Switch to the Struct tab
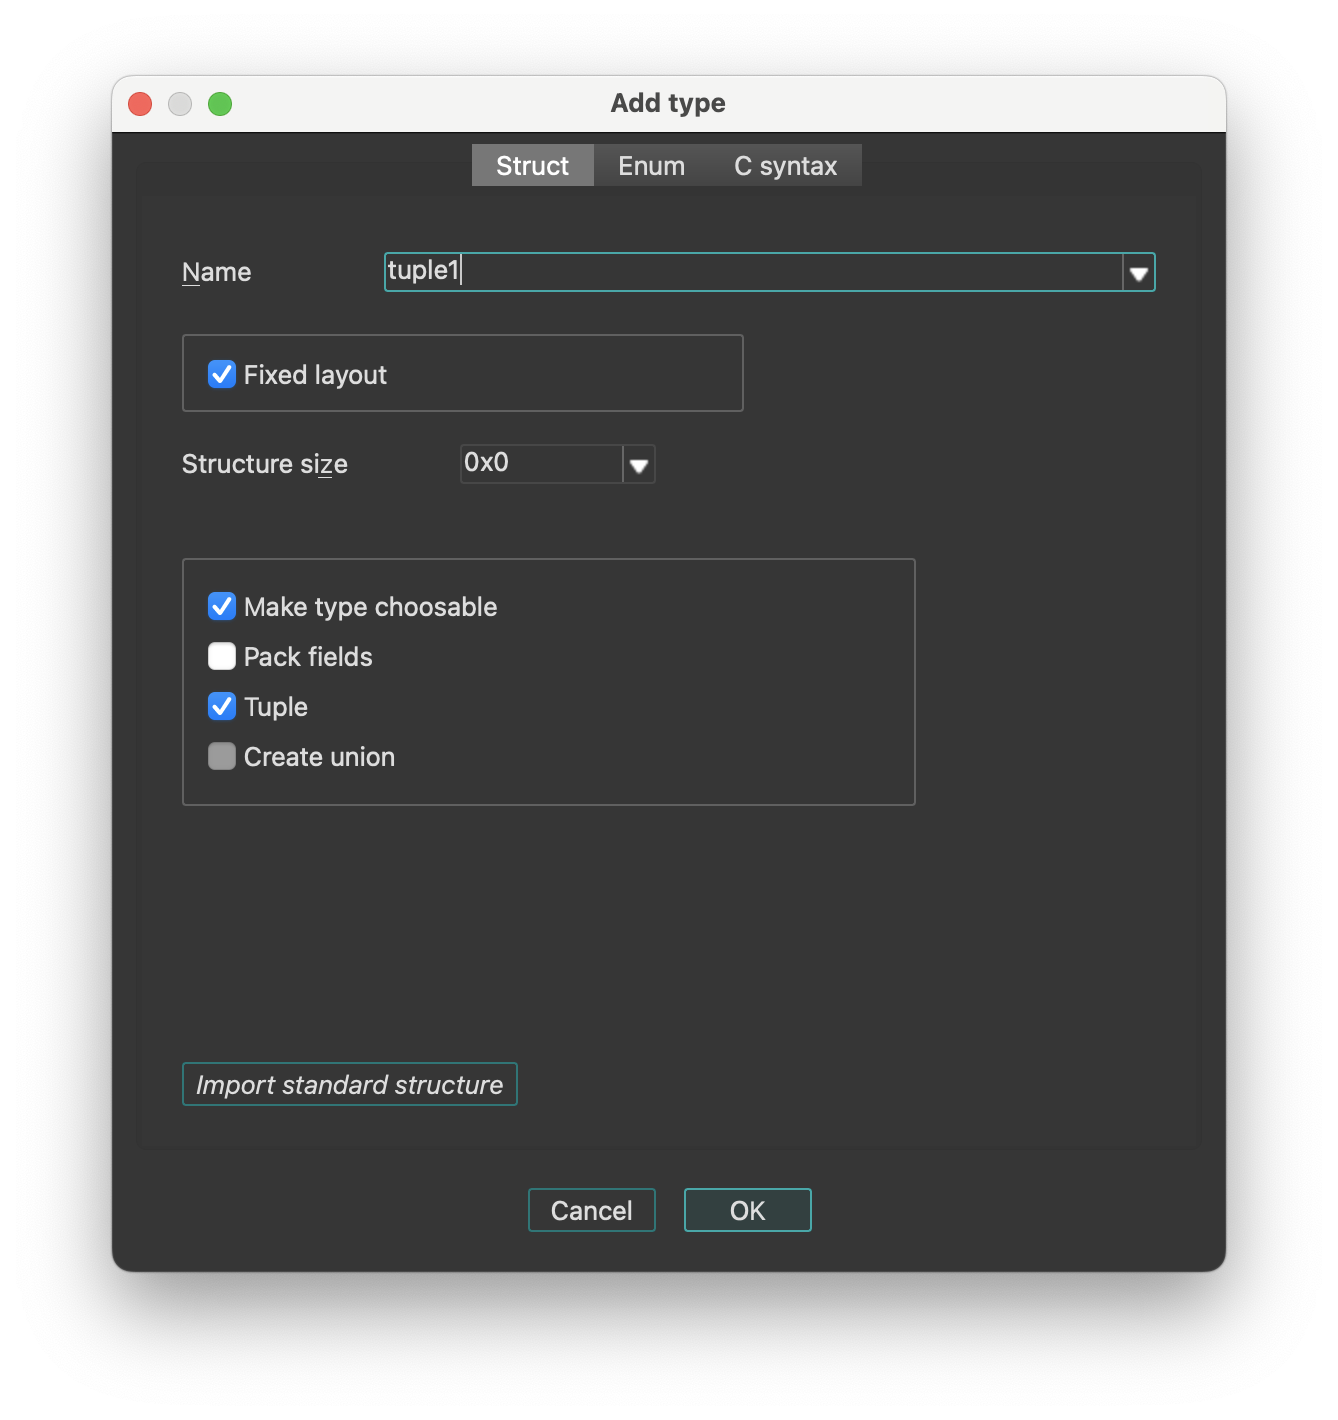Viewport: 1338px width, 1420px height. 532,166
